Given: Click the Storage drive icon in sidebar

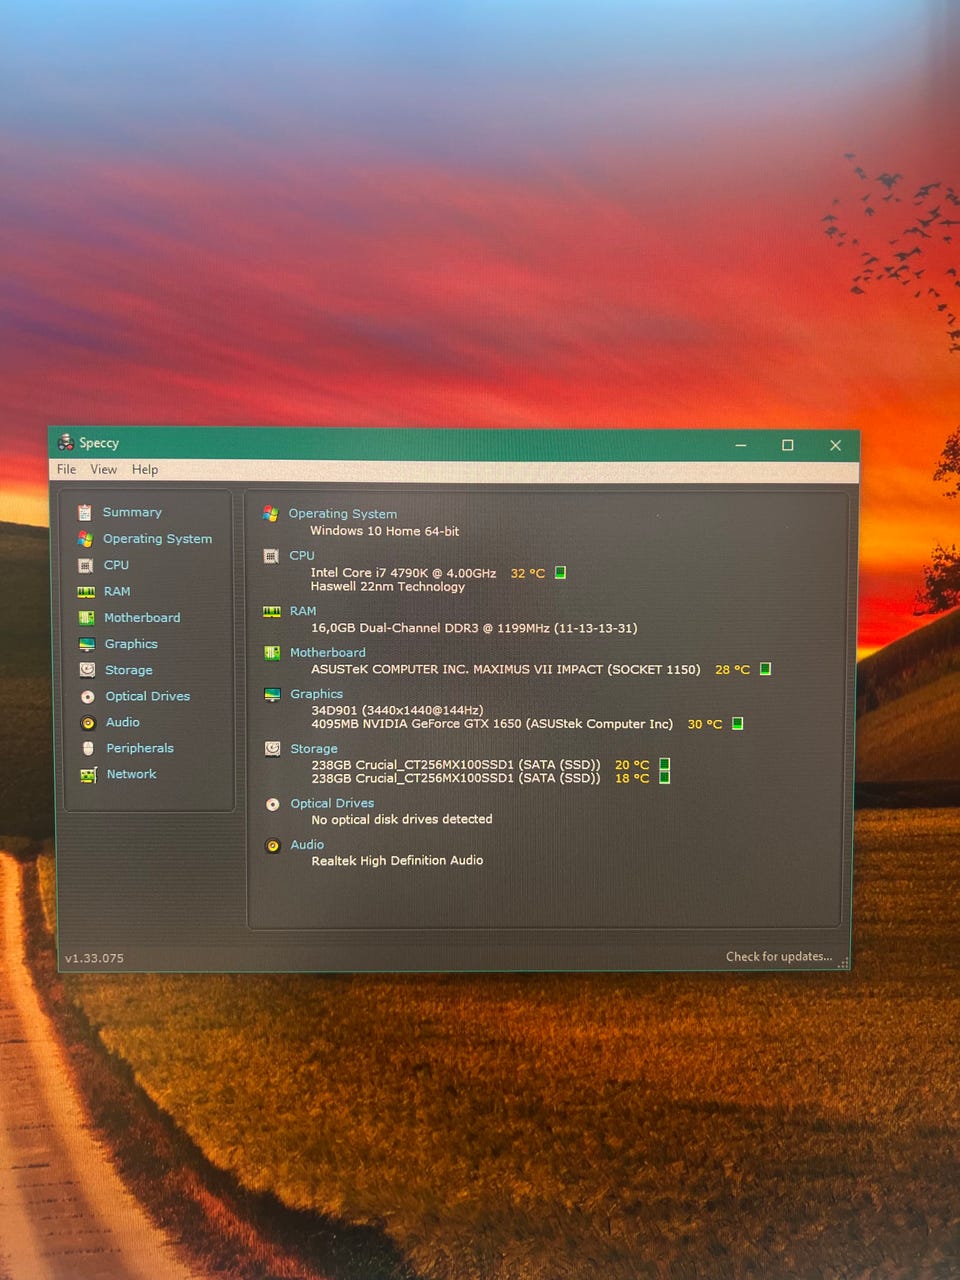Looking at the screenshot, I should coord(87,670).
